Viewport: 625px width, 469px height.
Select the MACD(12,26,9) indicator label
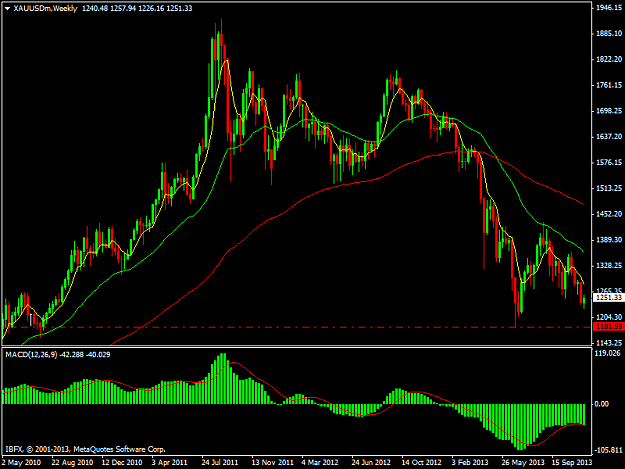click(31, 354)
